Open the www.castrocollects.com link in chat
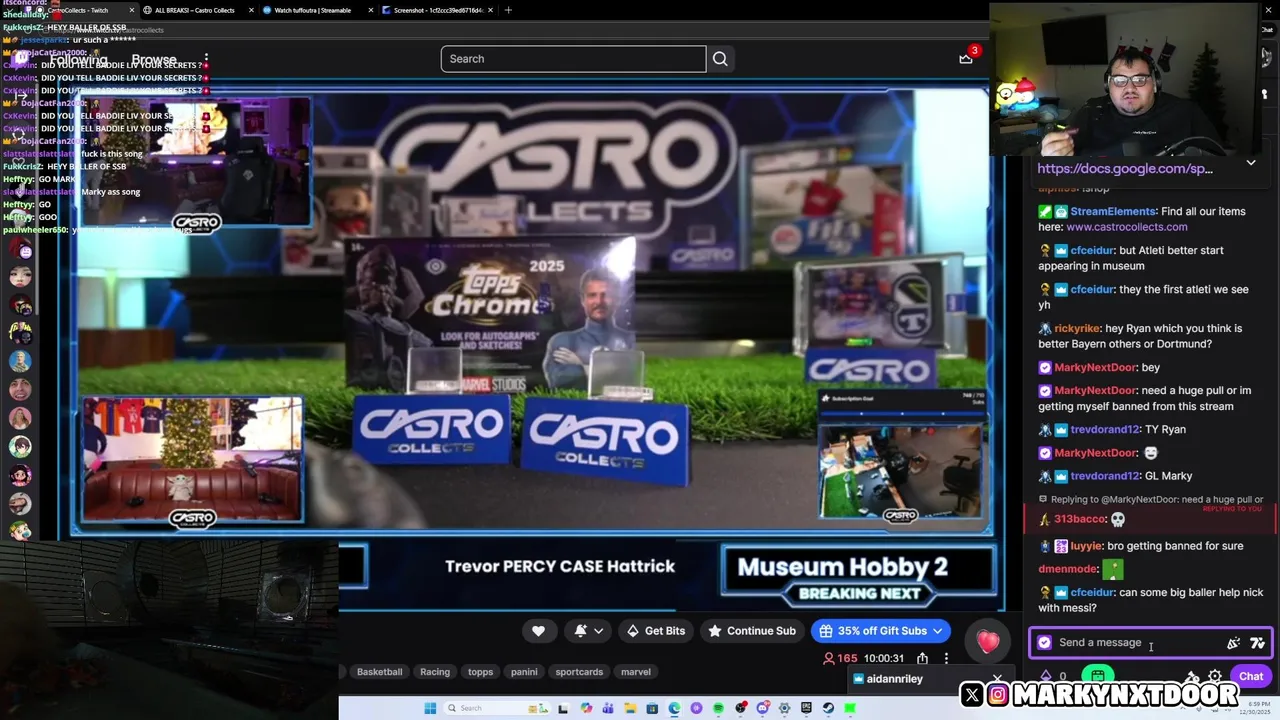The height and width of the screenshot is (720, 1280). 1127,227
